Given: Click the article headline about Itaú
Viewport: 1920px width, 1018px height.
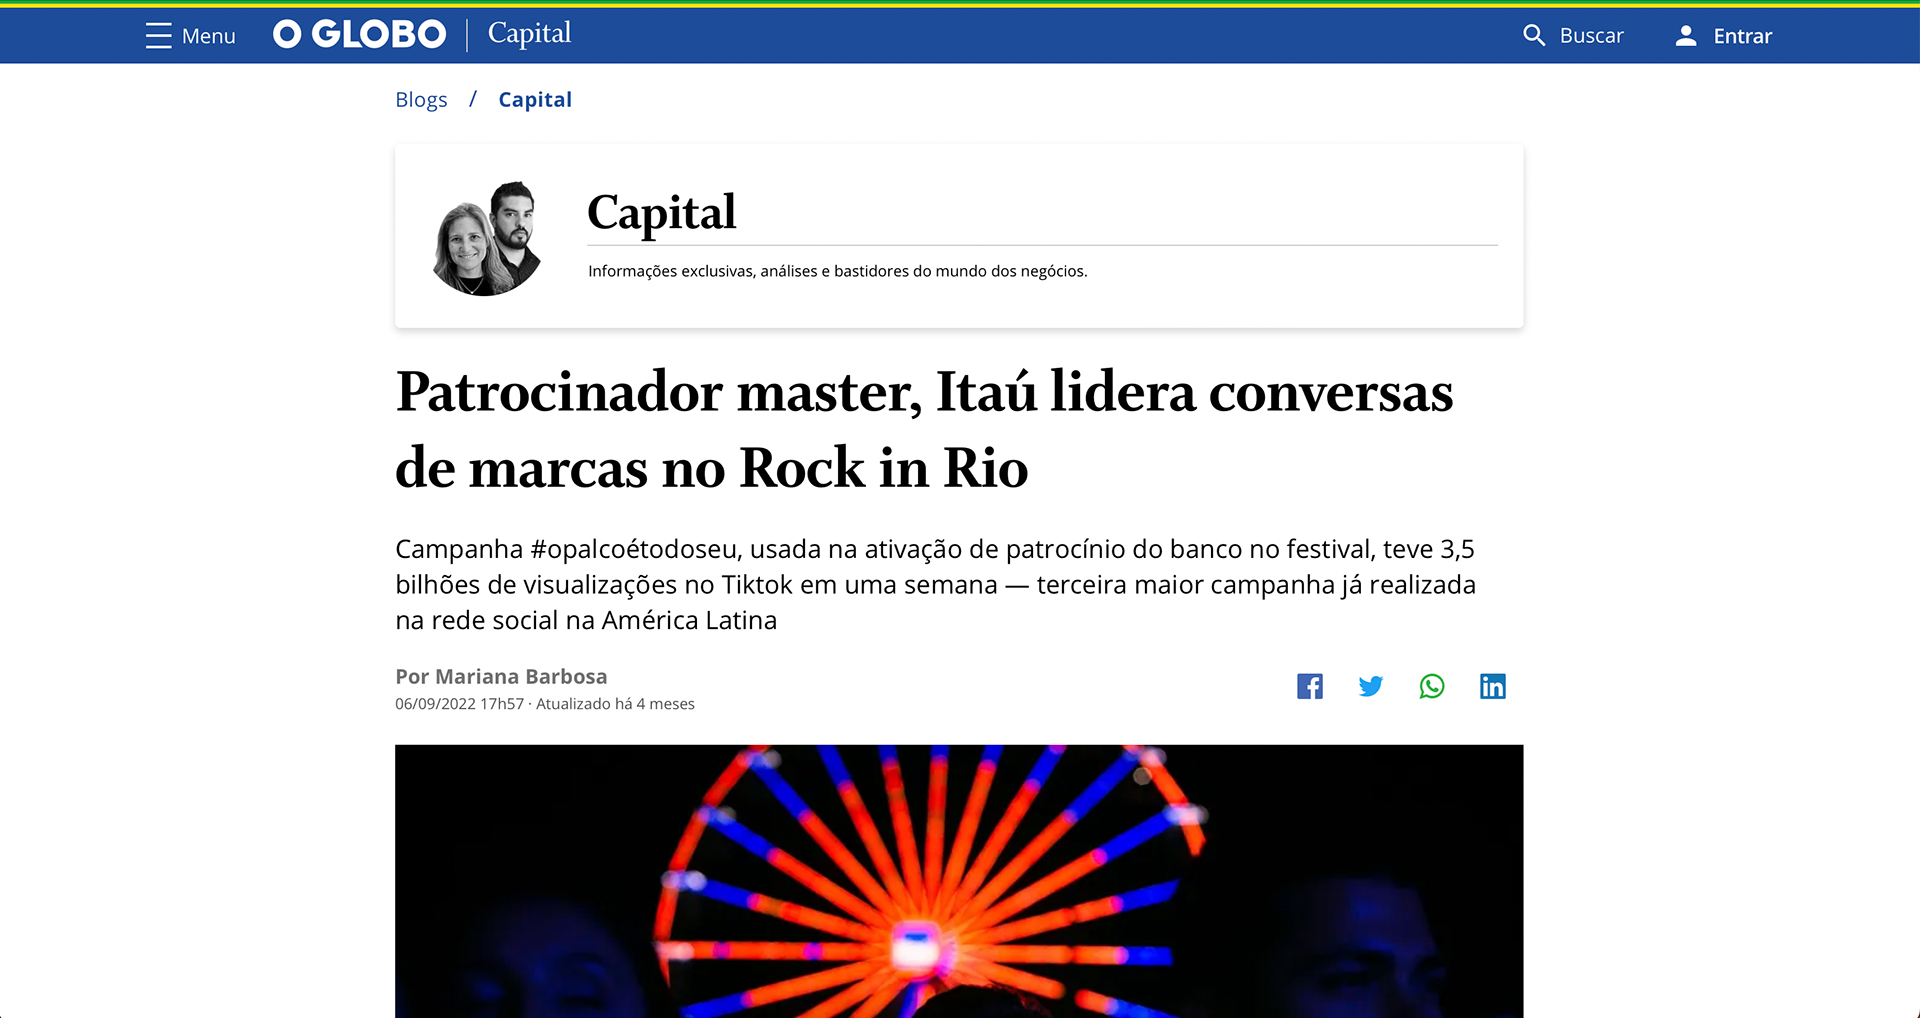Looking at the screenshot, I should click(924, 429).
